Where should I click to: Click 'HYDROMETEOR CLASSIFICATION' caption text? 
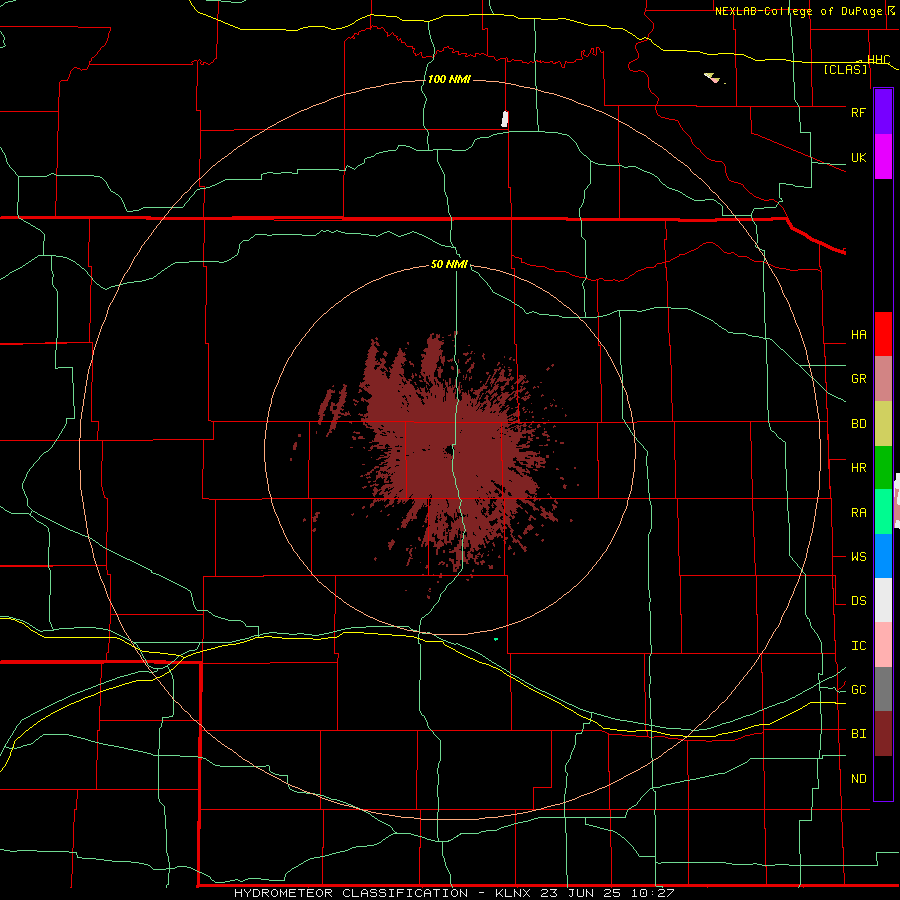click(351, 893)
